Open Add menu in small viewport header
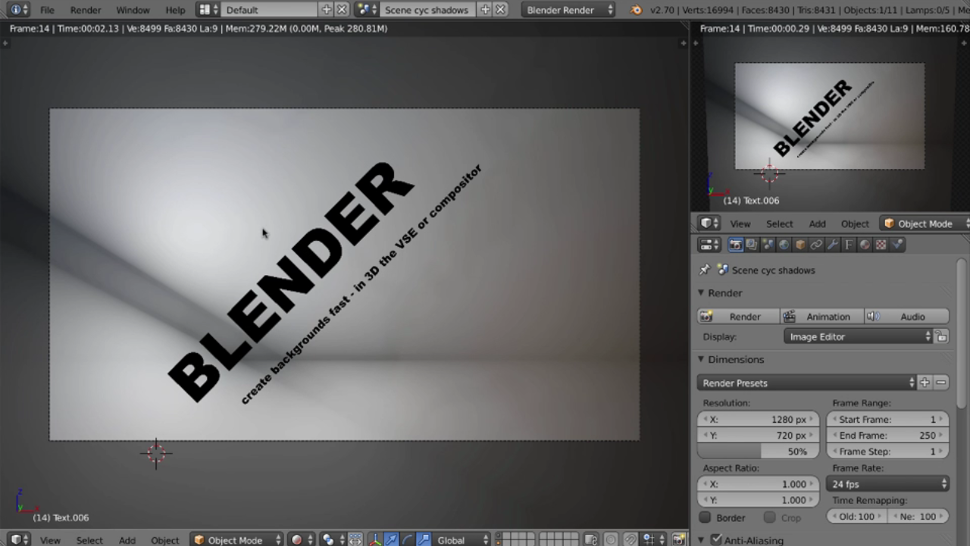The width and height of the screenshot is (970, 546). click(817, 224)
